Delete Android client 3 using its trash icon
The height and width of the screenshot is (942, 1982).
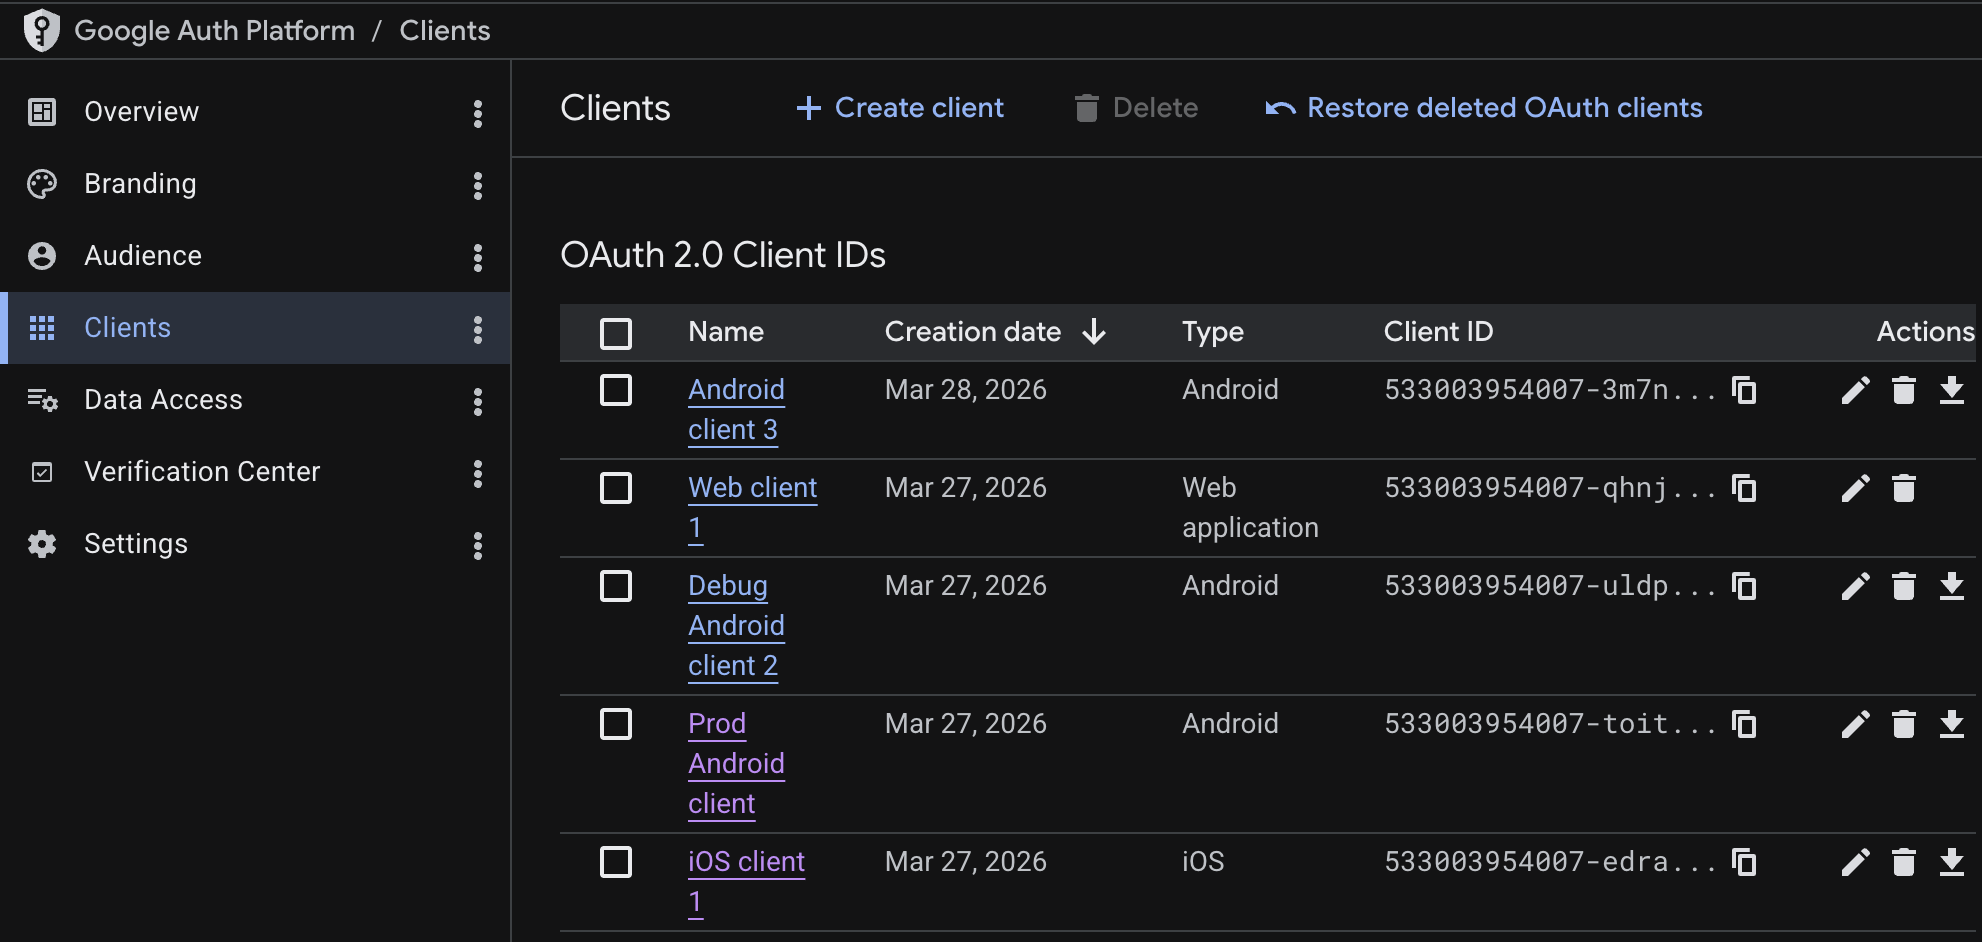1904,390
